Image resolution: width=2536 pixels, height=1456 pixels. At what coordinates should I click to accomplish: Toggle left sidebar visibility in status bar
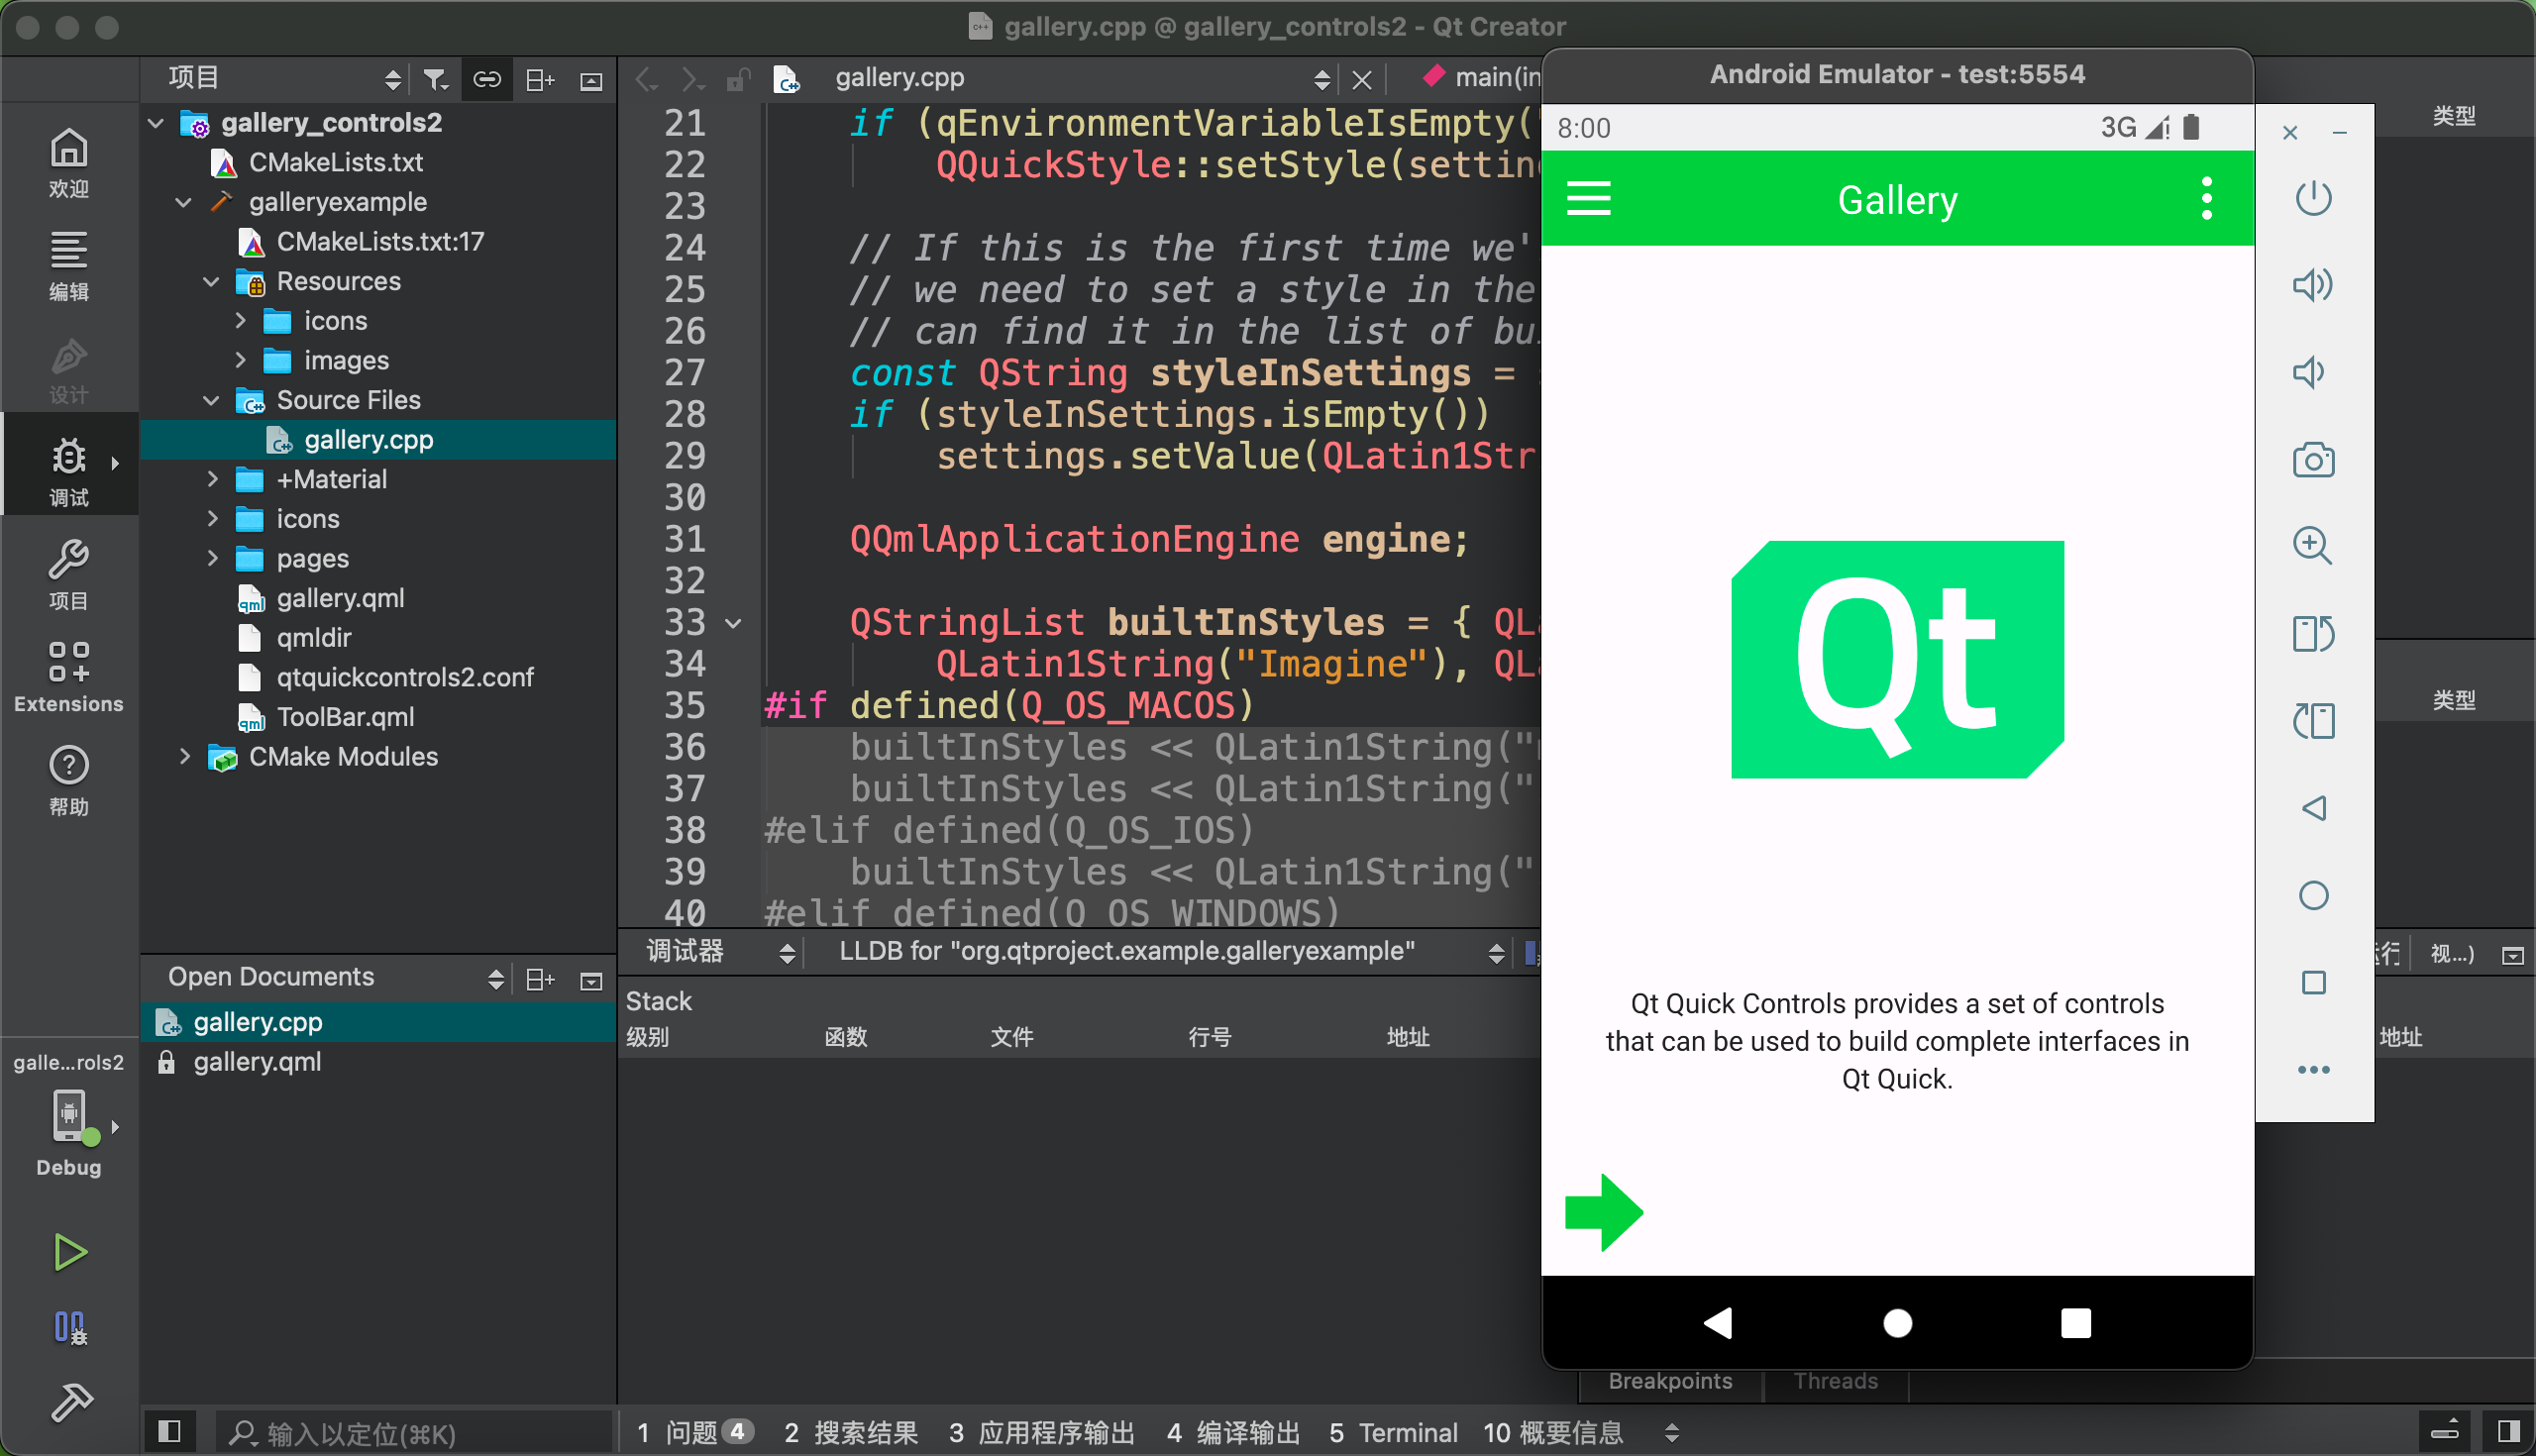[x=170, y=1432]
